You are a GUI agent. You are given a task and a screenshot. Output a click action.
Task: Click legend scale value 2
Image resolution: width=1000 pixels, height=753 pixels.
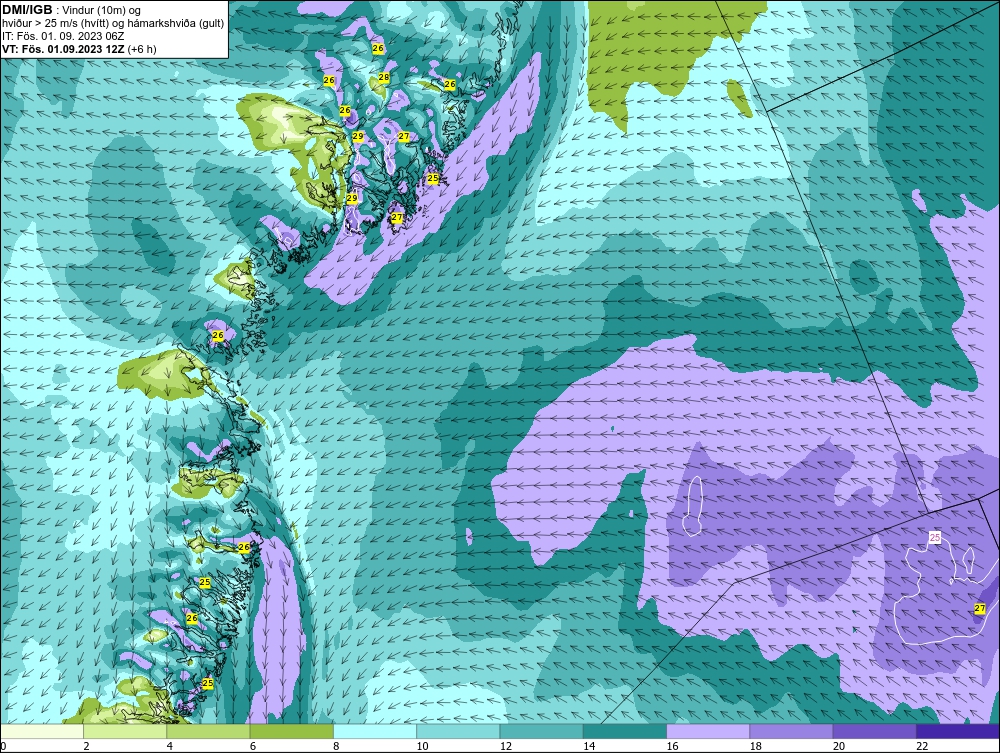tap(86, 747)
